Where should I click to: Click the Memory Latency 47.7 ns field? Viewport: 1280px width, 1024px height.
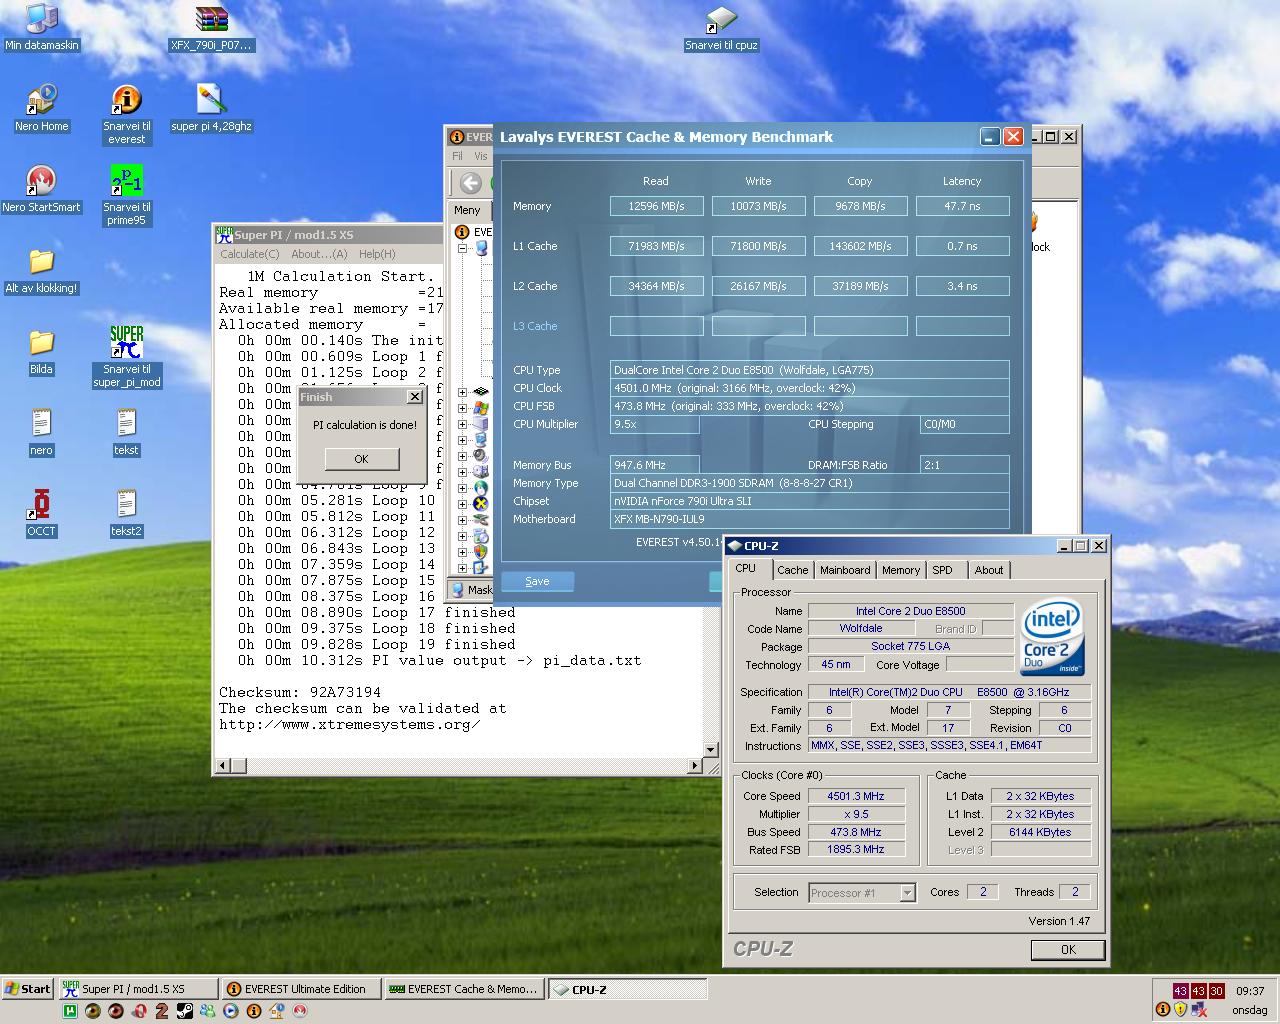(963, 206)
